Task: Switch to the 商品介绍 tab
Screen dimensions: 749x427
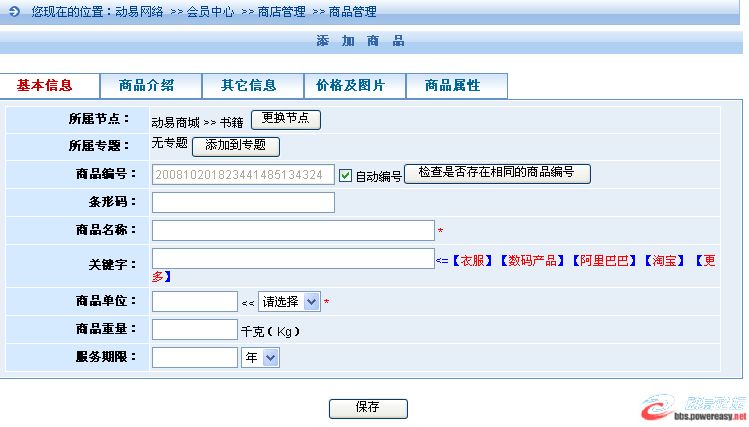Action: 146,86
